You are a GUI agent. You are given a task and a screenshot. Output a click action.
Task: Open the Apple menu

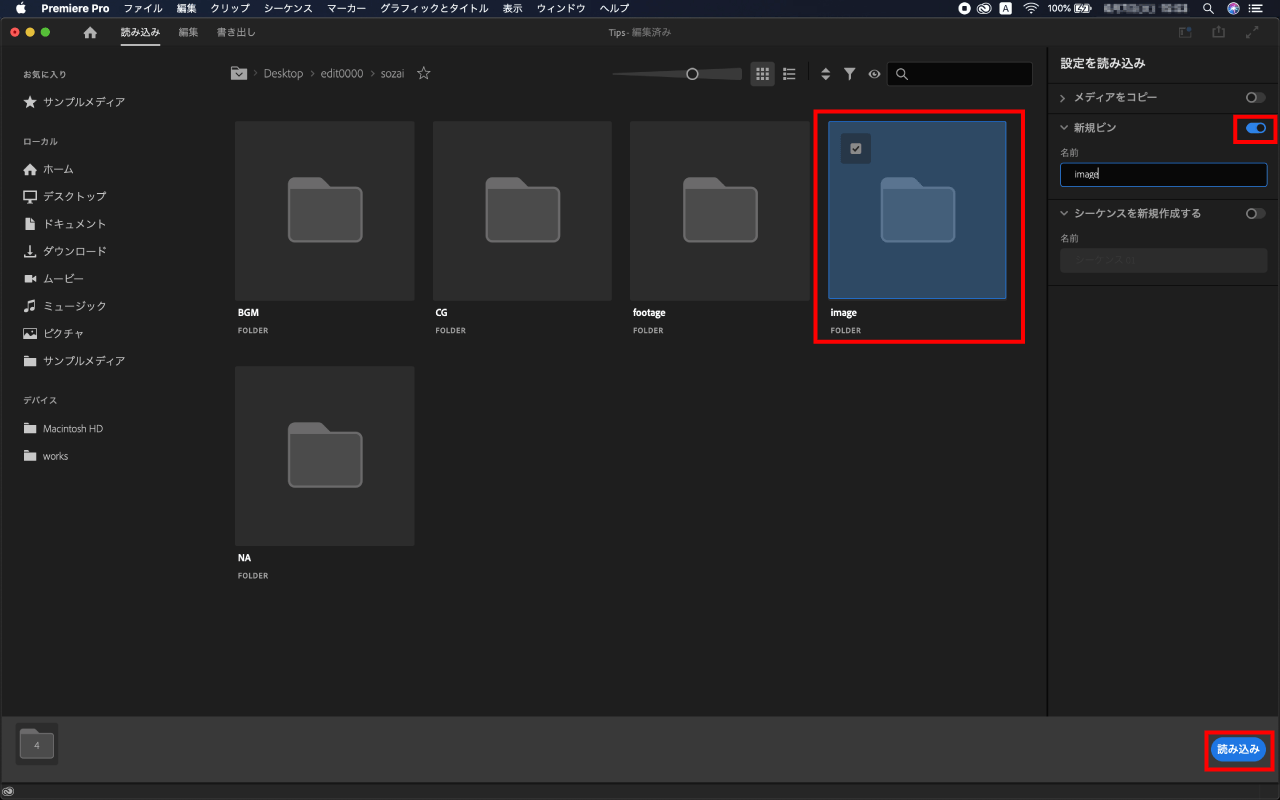point(20,8)
